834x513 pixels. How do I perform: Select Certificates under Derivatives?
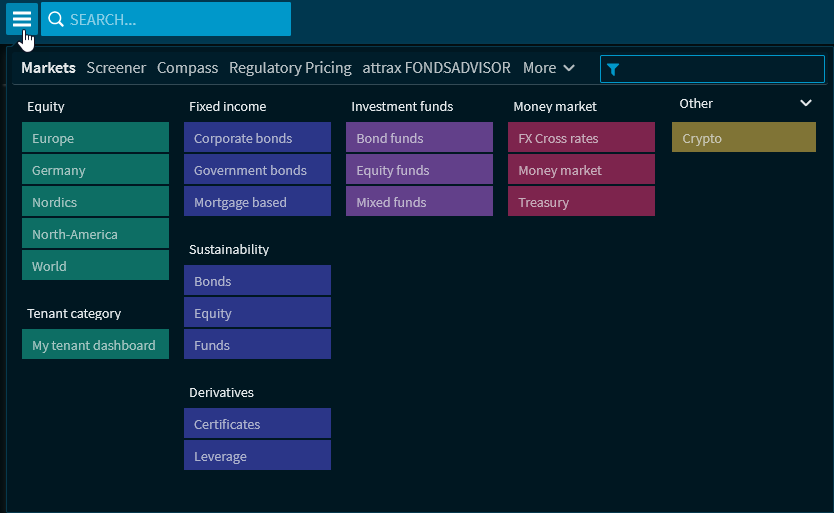[257, 424]
